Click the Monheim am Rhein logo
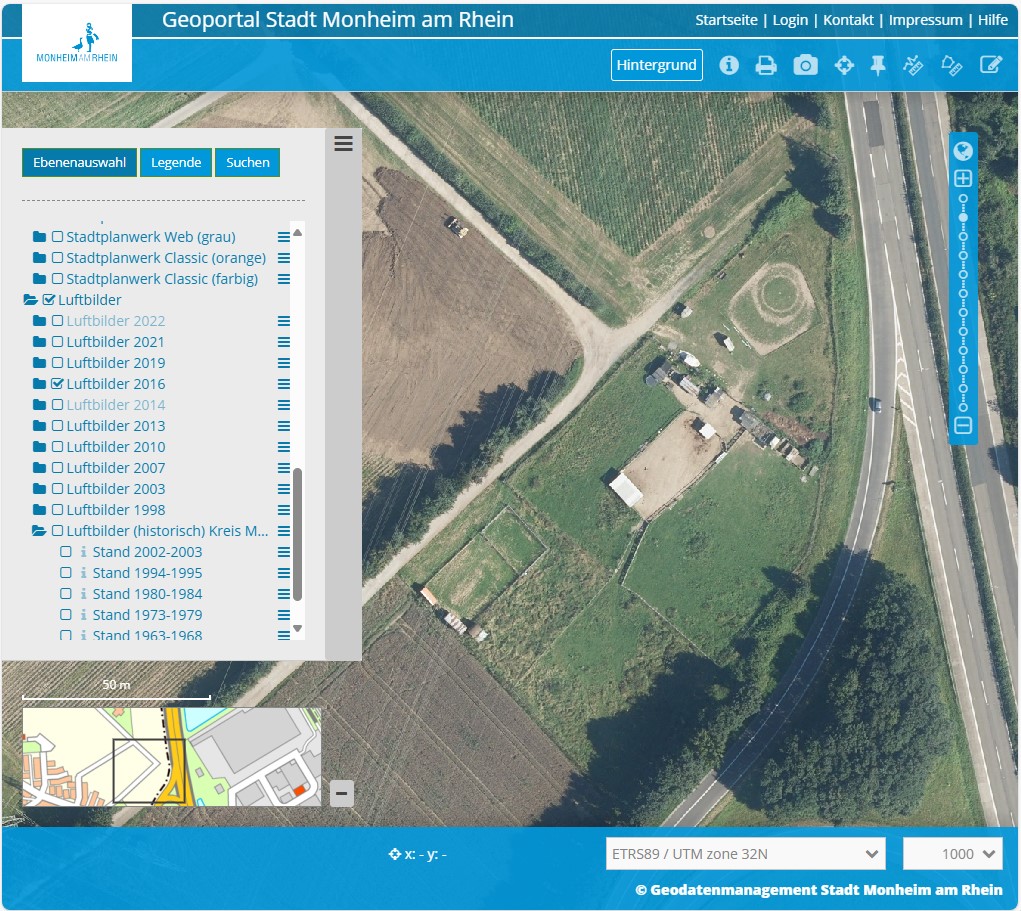This screenshot has width=1021, height=911. pyautogui.click(x=77, y=43)
